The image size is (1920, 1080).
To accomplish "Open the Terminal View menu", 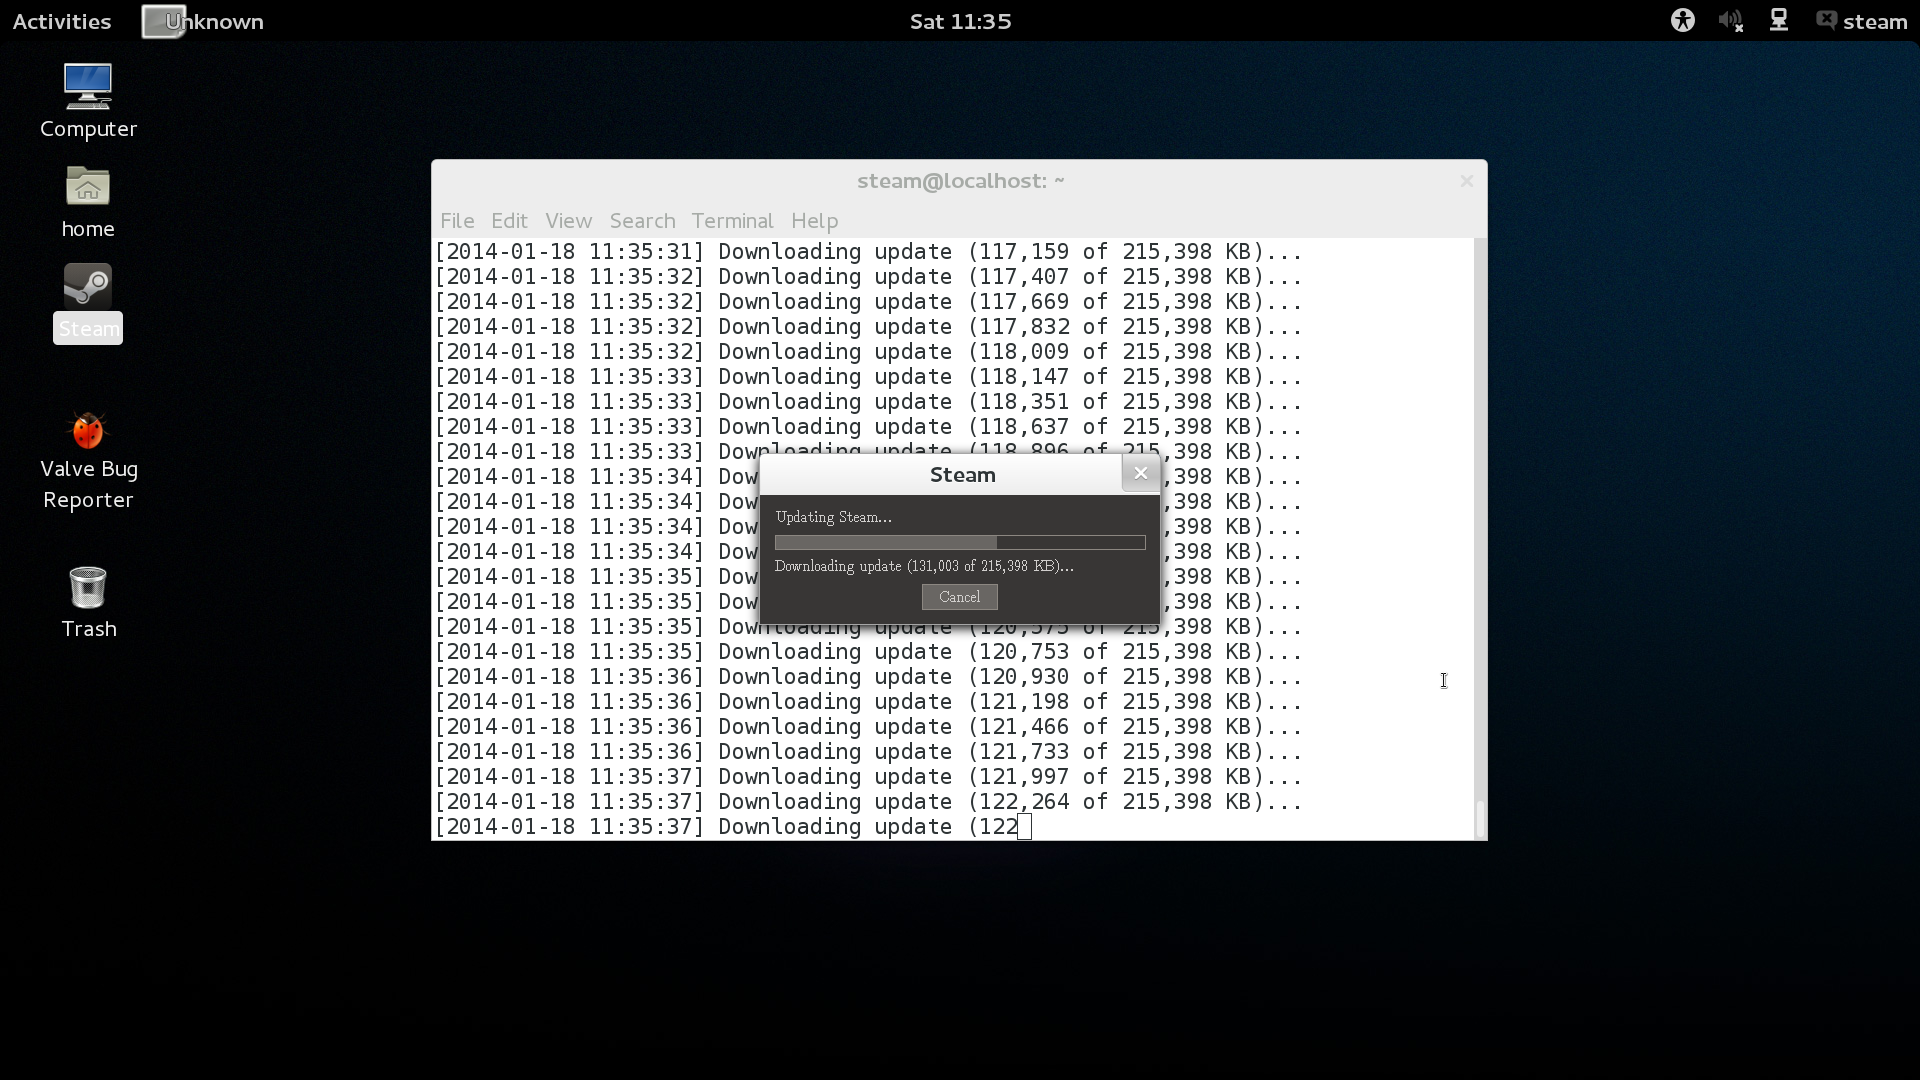I will [568, 220].
